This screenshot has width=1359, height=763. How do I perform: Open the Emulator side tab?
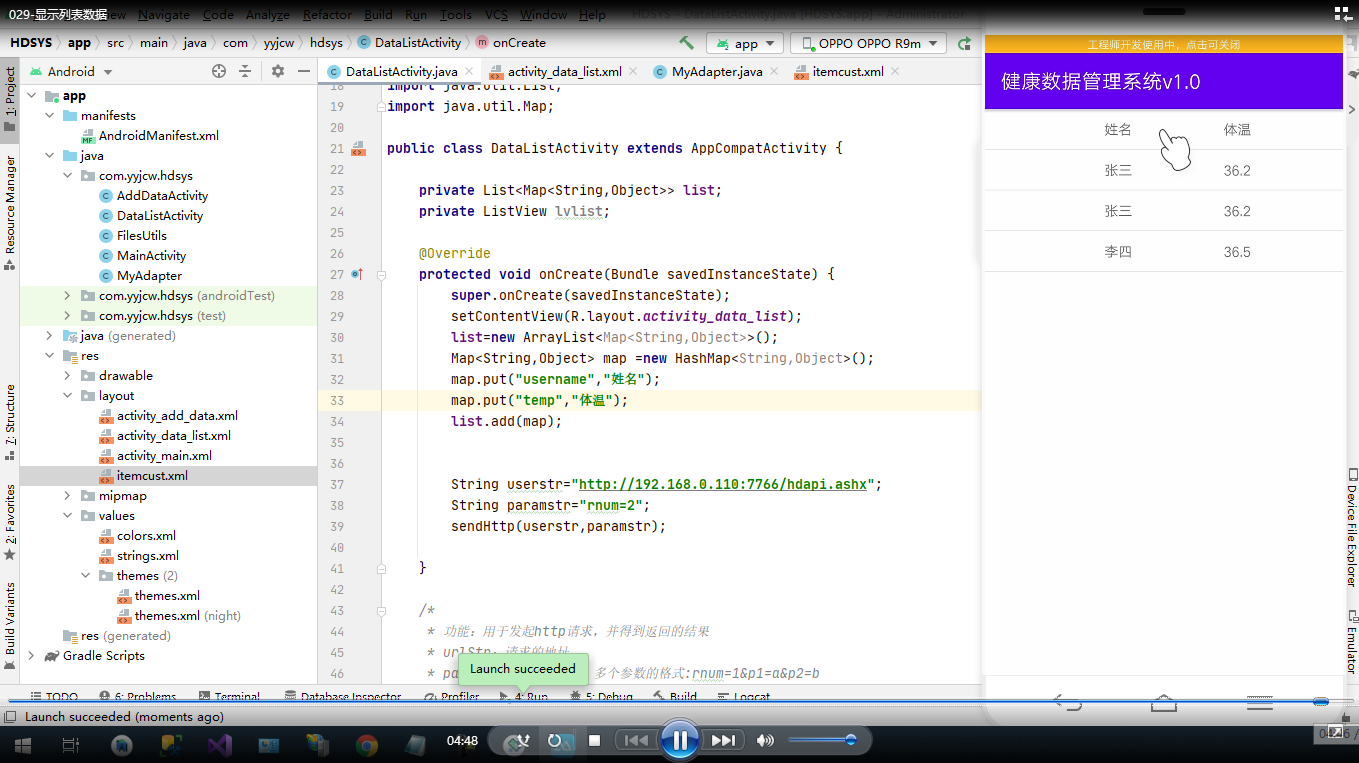[1350, 642]
